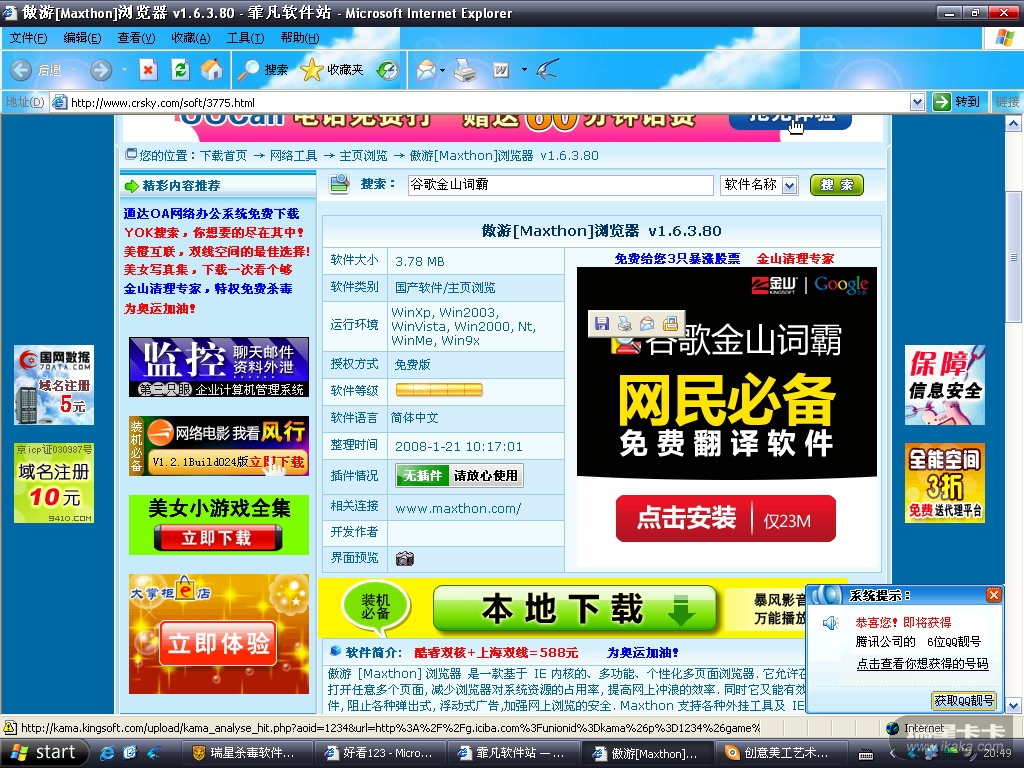Open the camera preview icon beside 界面预览
This screenshot has width=1024, height=768.
[x=405, y=558]
